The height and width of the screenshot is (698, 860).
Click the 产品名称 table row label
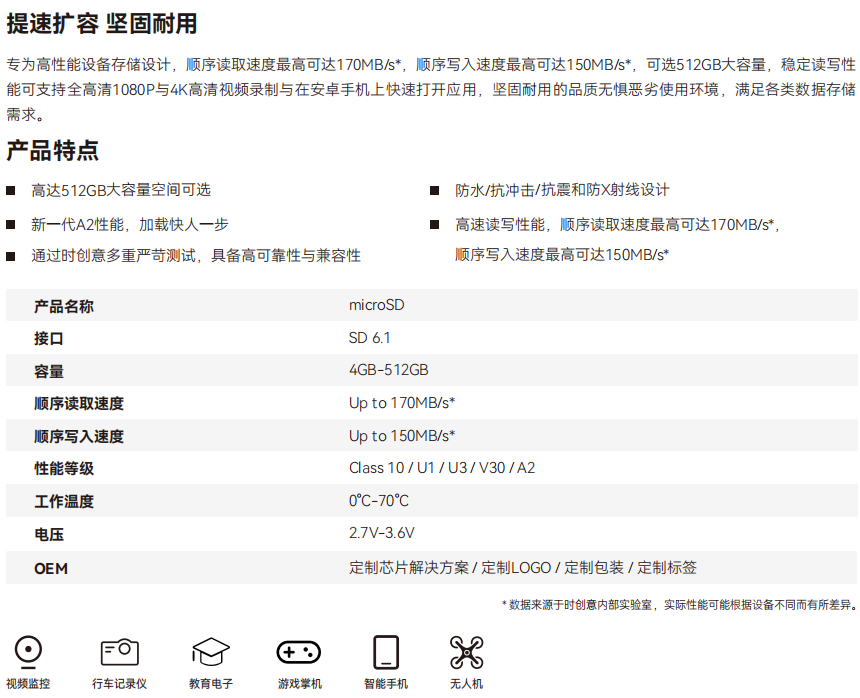pos(64,306)
